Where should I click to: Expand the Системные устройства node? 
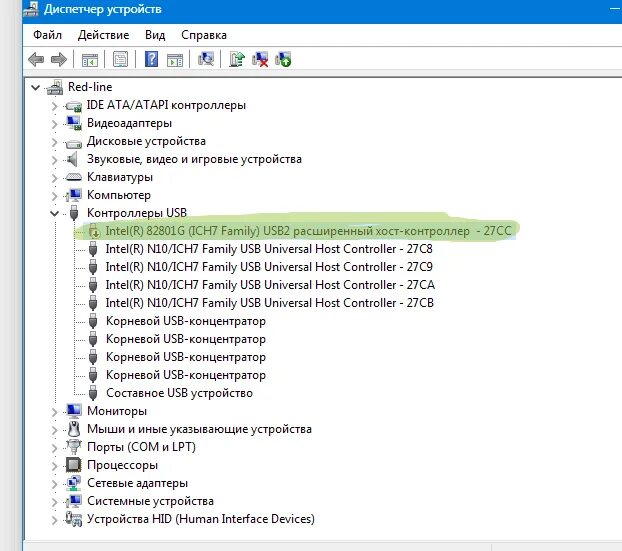point(54,502)
